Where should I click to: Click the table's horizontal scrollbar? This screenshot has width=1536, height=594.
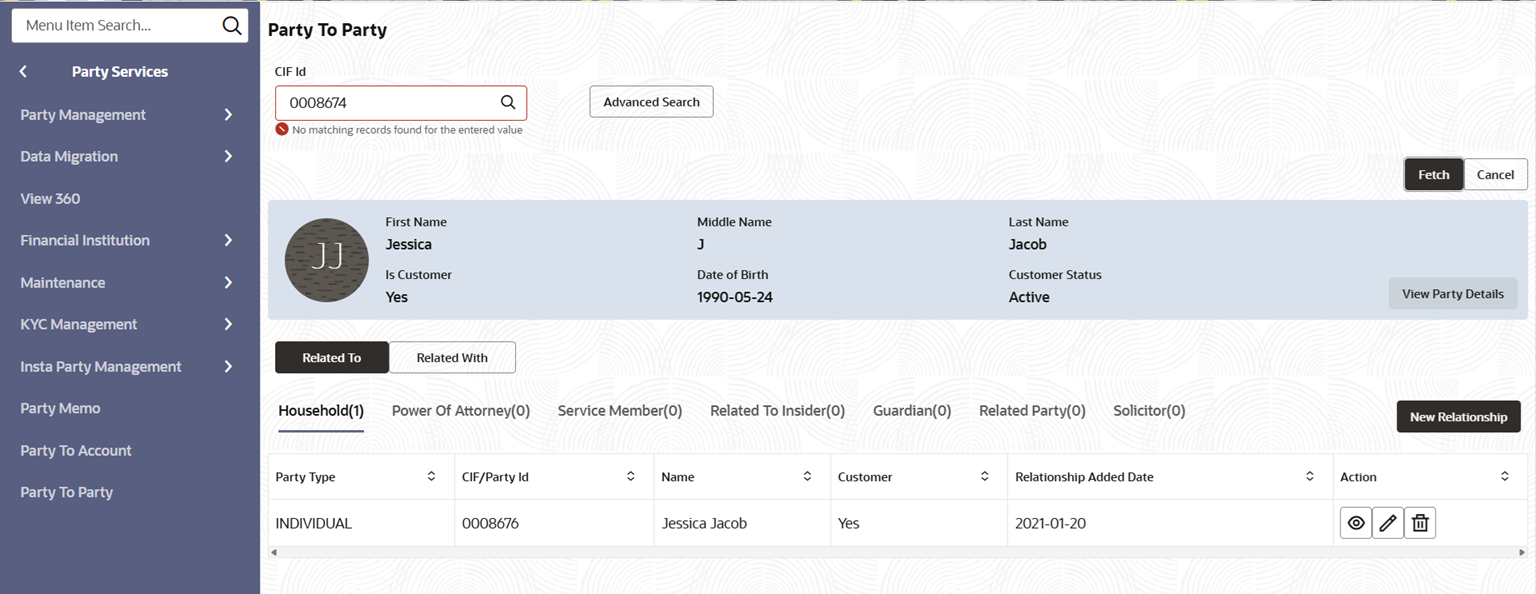pyautogui.click(x=896, y=552)
